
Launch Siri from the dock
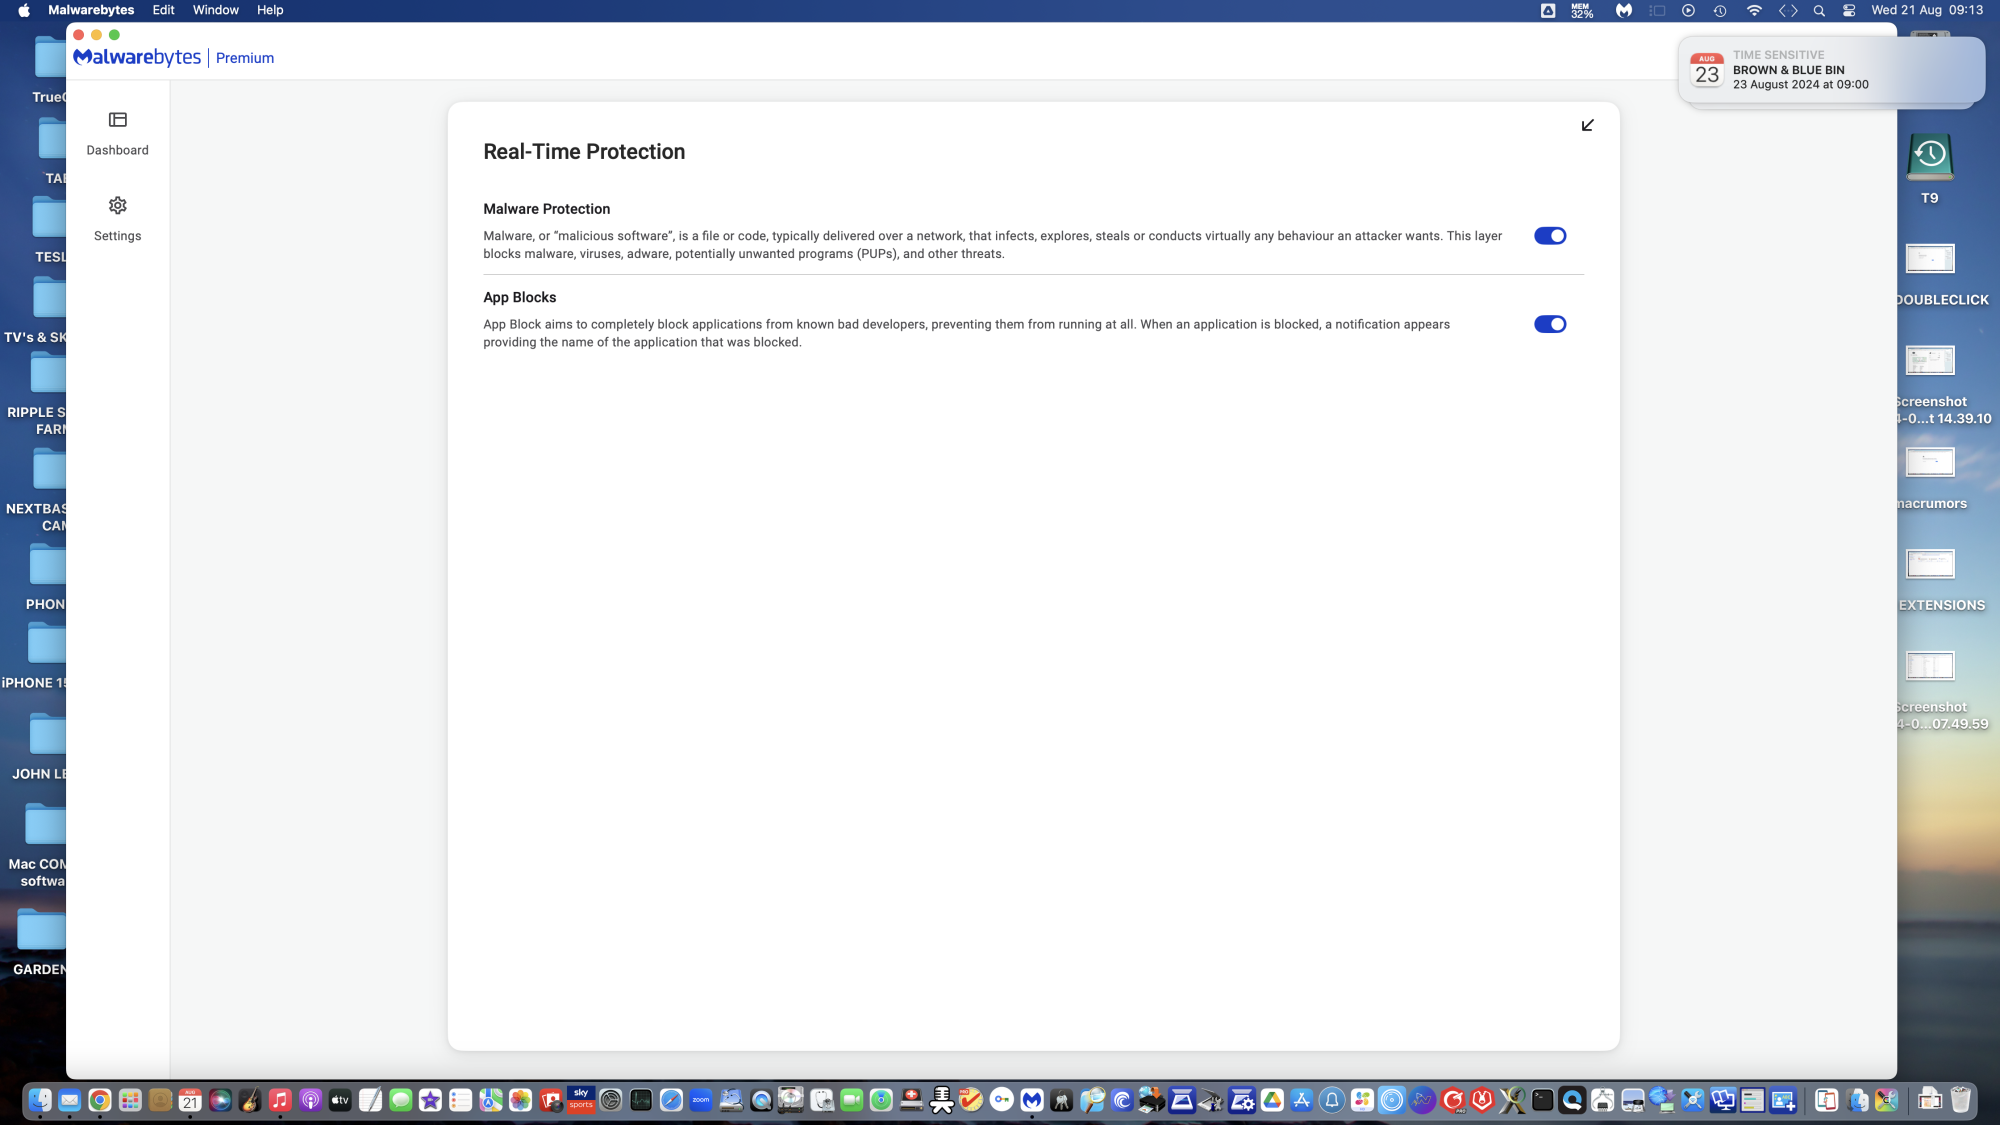pyautogui.click(x=220, y=1100)
